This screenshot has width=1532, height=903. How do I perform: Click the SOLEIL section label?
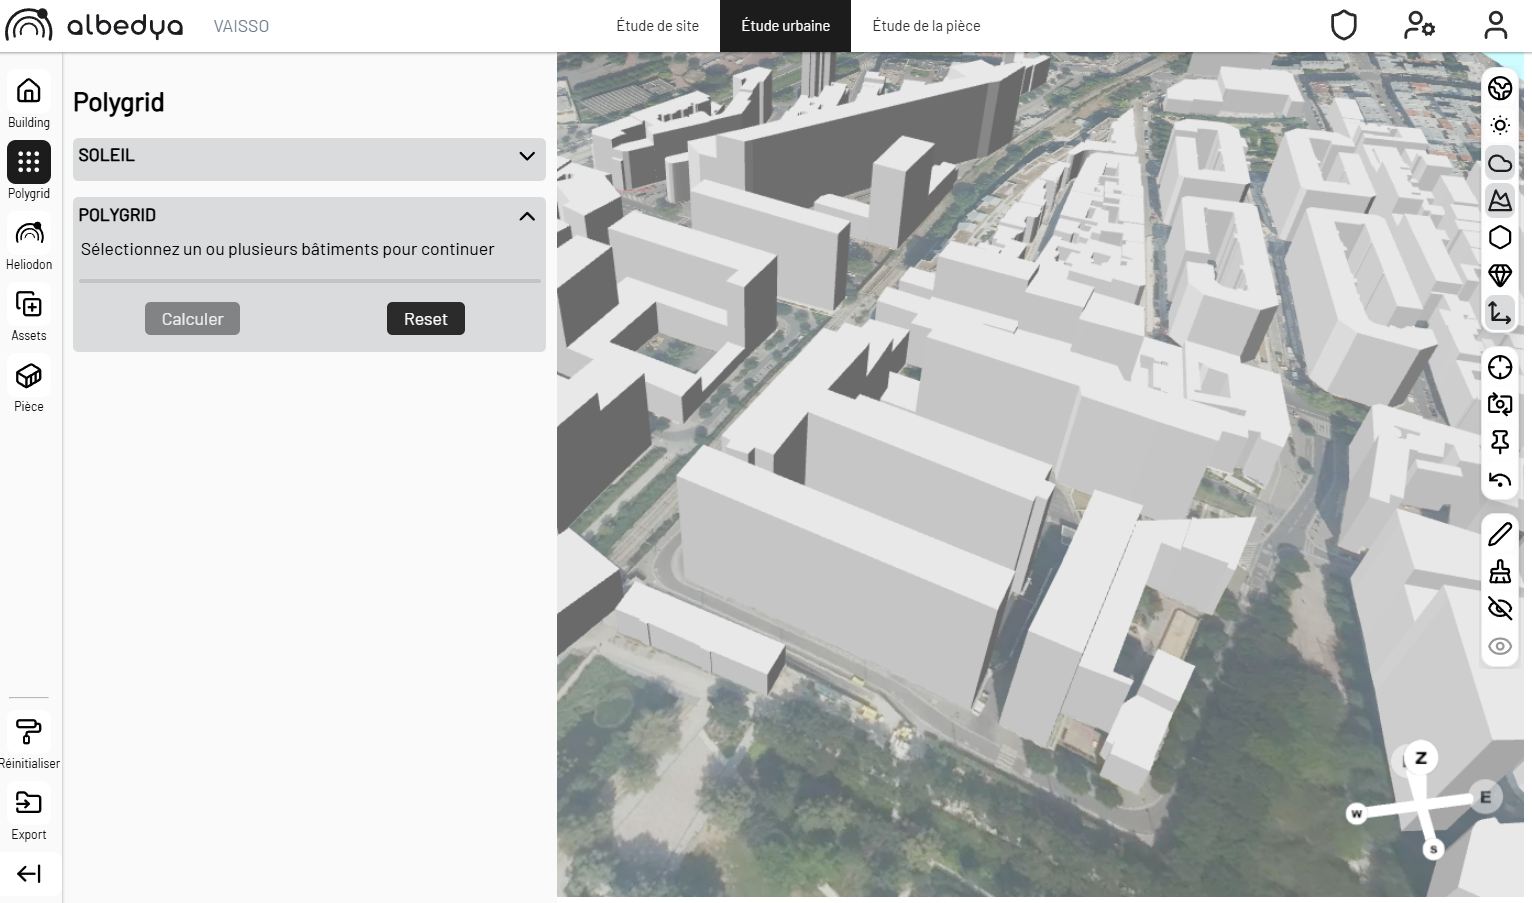tap(106, 155)
